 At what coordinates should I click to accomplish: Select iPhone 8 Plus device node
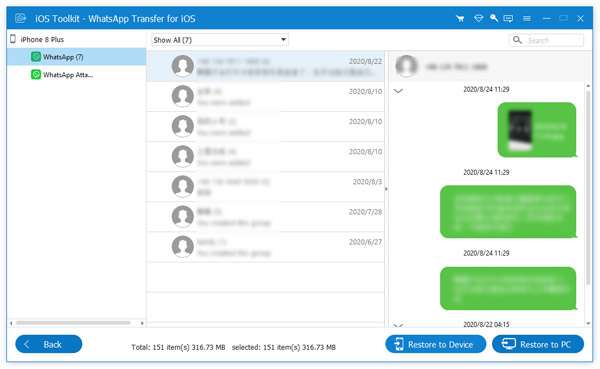(x=42, y=39)
